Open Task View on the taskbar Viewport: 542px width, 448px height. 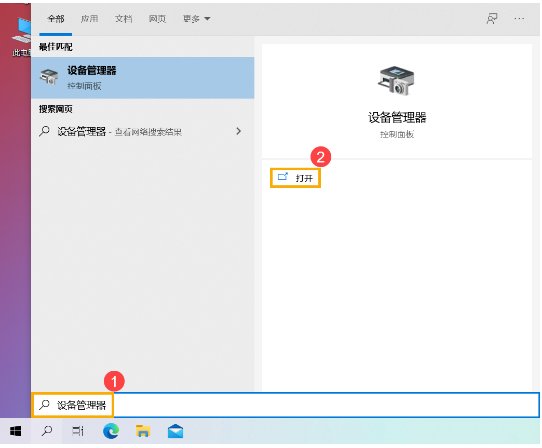pos(78,431)
